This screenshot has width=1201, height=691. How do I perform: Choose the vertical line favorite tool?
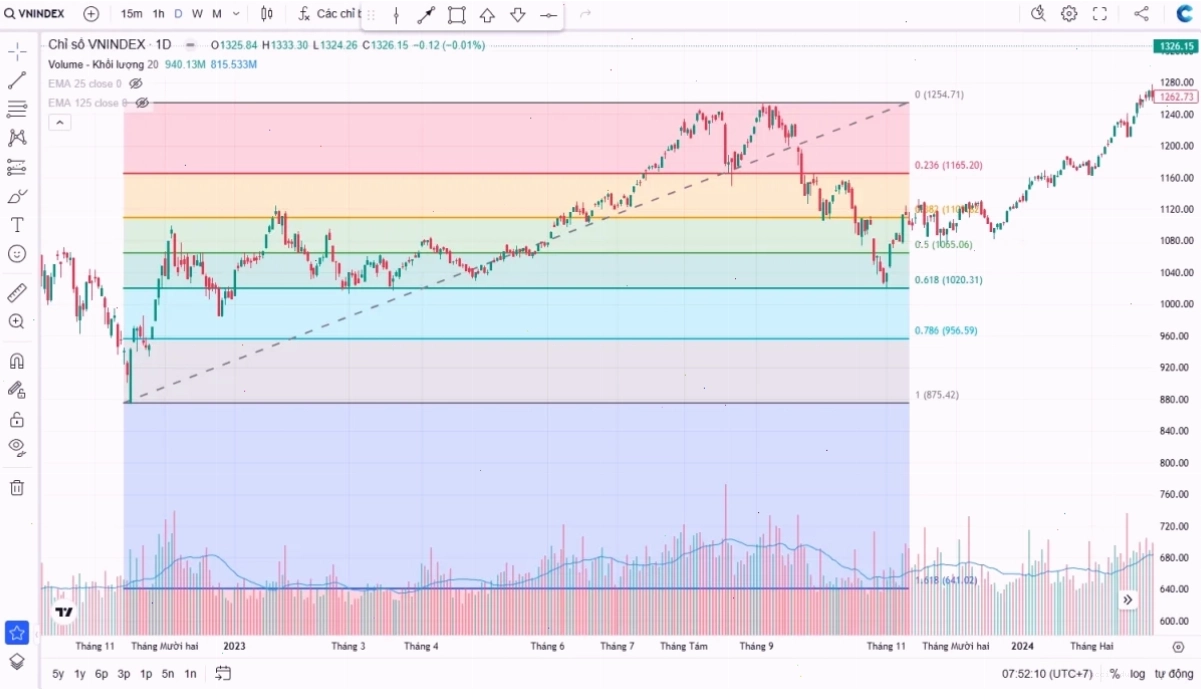[x=396, y=15]
